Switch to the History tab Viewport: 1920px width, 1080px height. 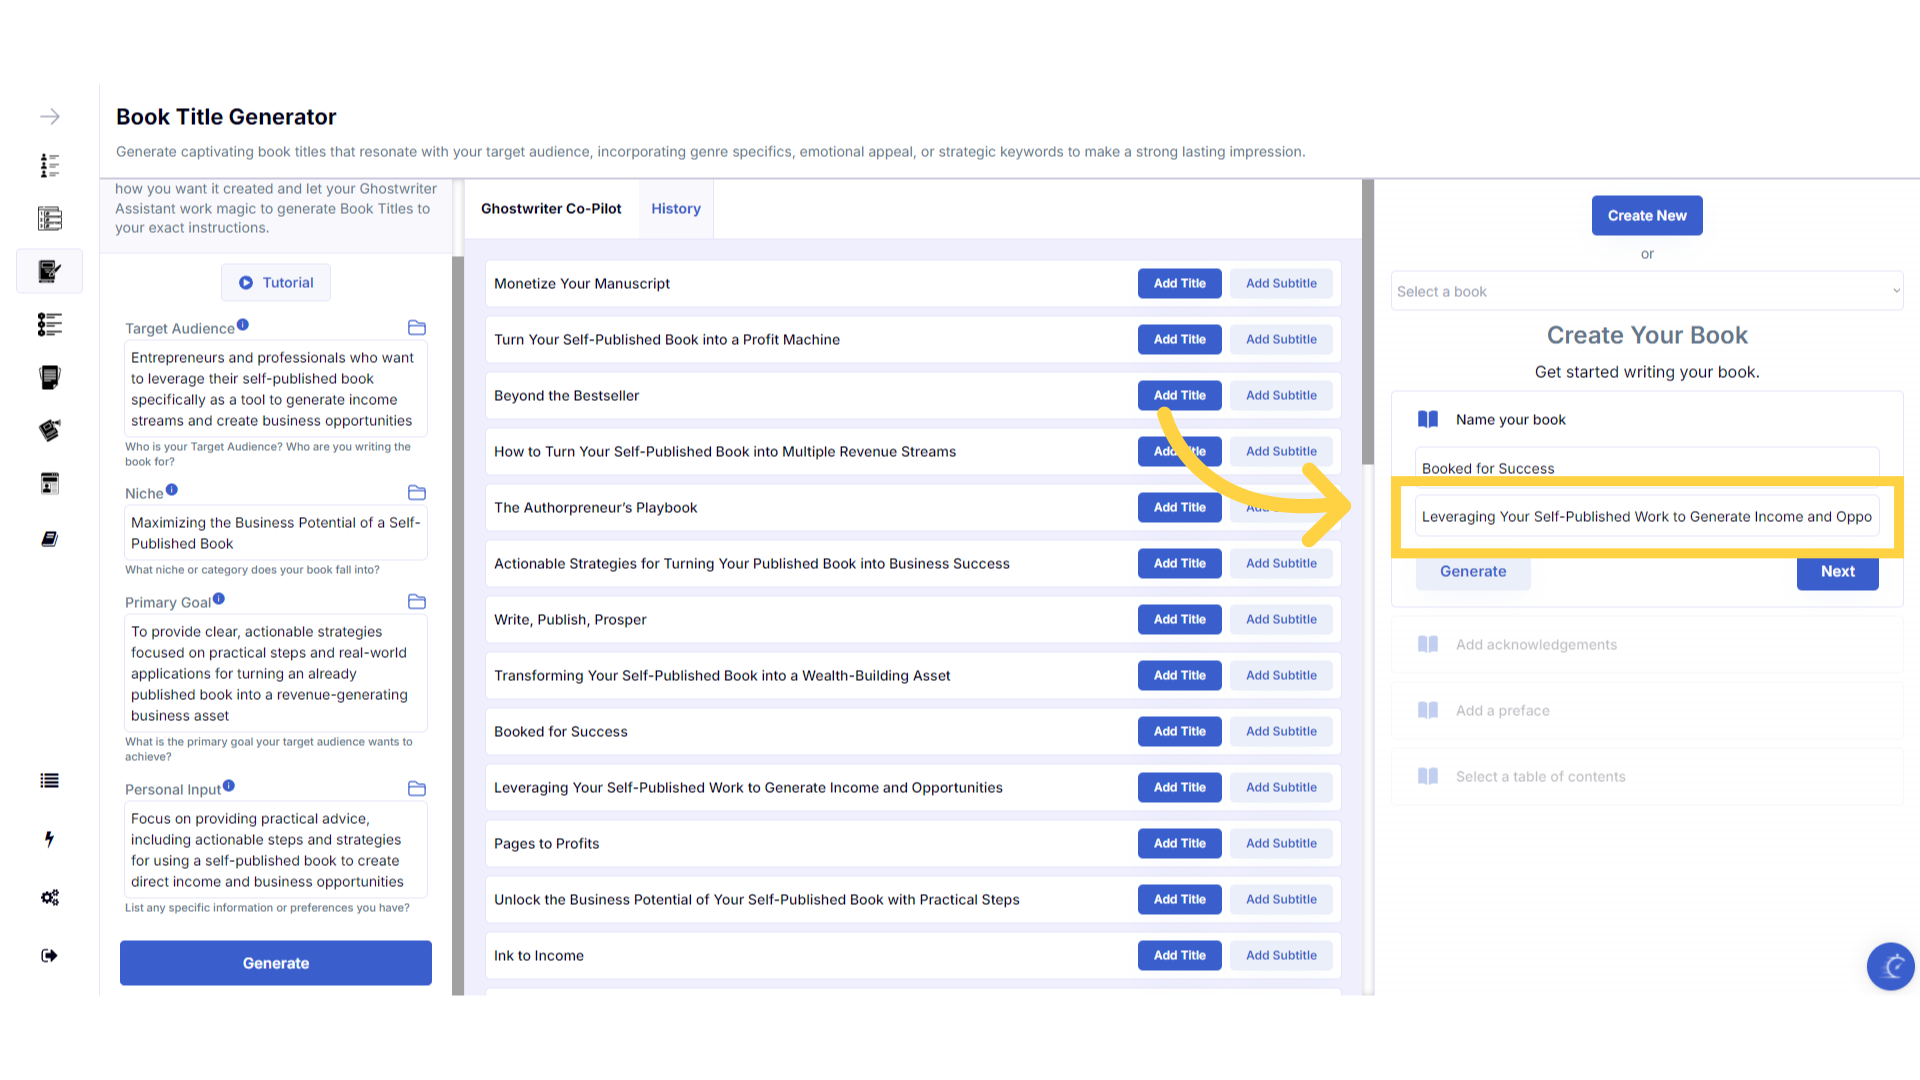tap(676, 209)
